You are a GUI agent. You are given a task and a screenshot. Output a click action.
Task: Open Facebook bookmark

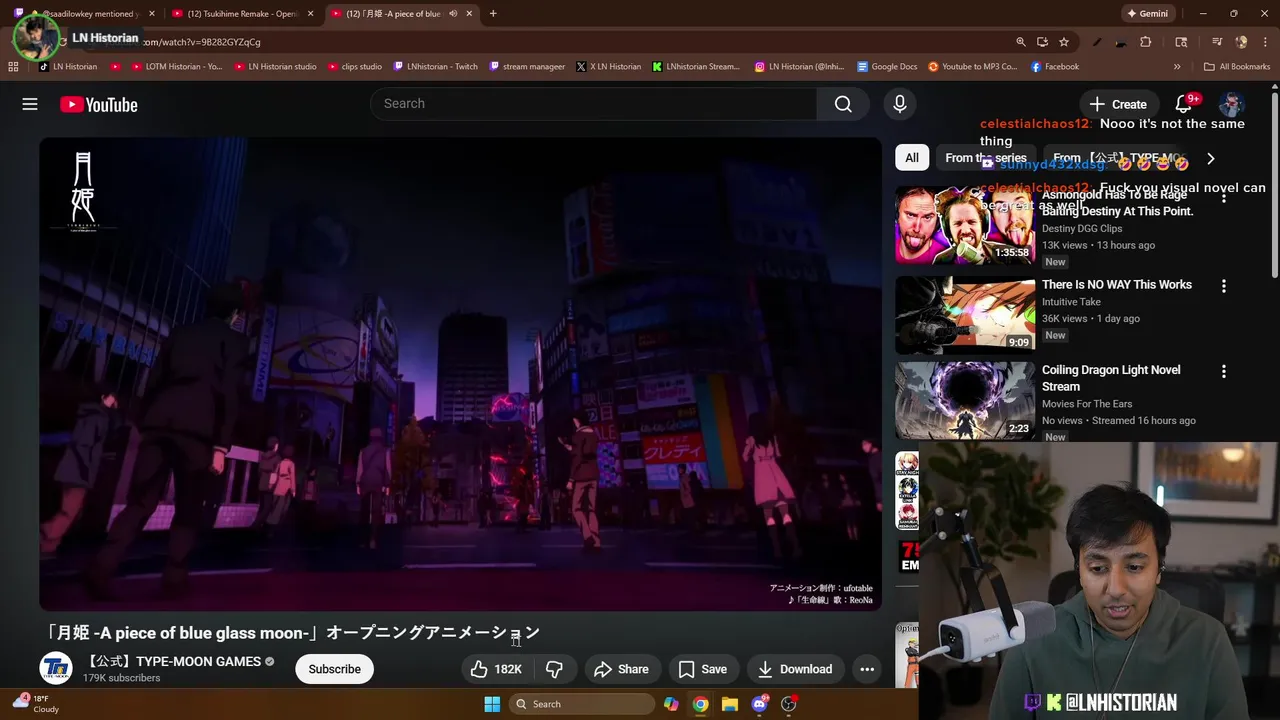(x=1054, y=67)
